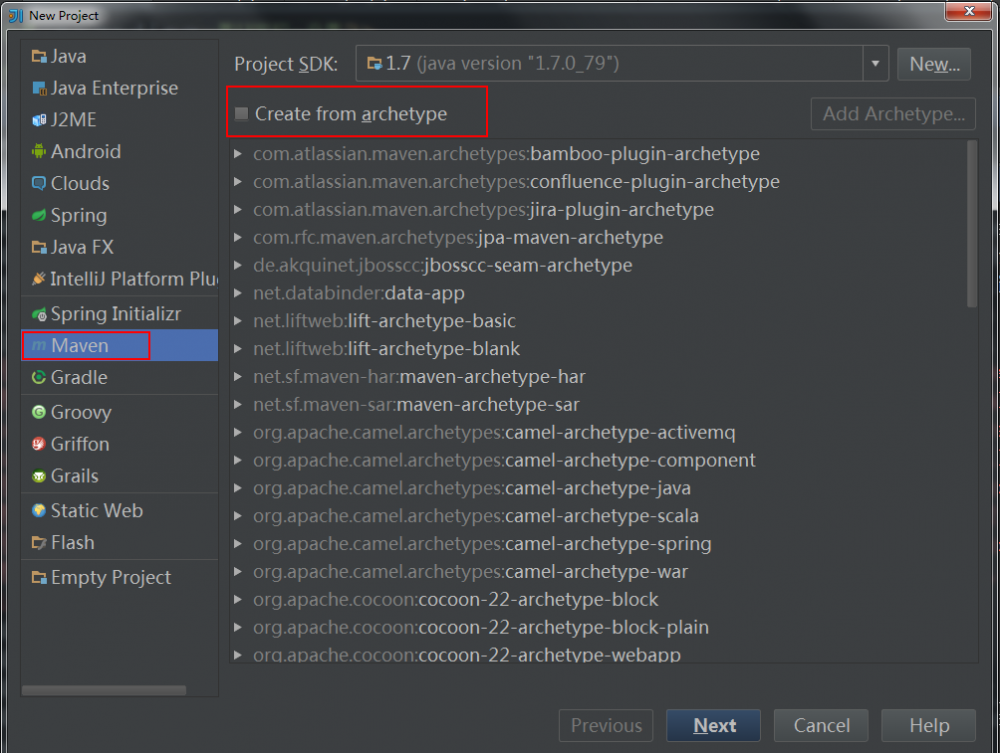Click the Groovy icon in sidebar

pyautogui.click(x=39, y=412)
